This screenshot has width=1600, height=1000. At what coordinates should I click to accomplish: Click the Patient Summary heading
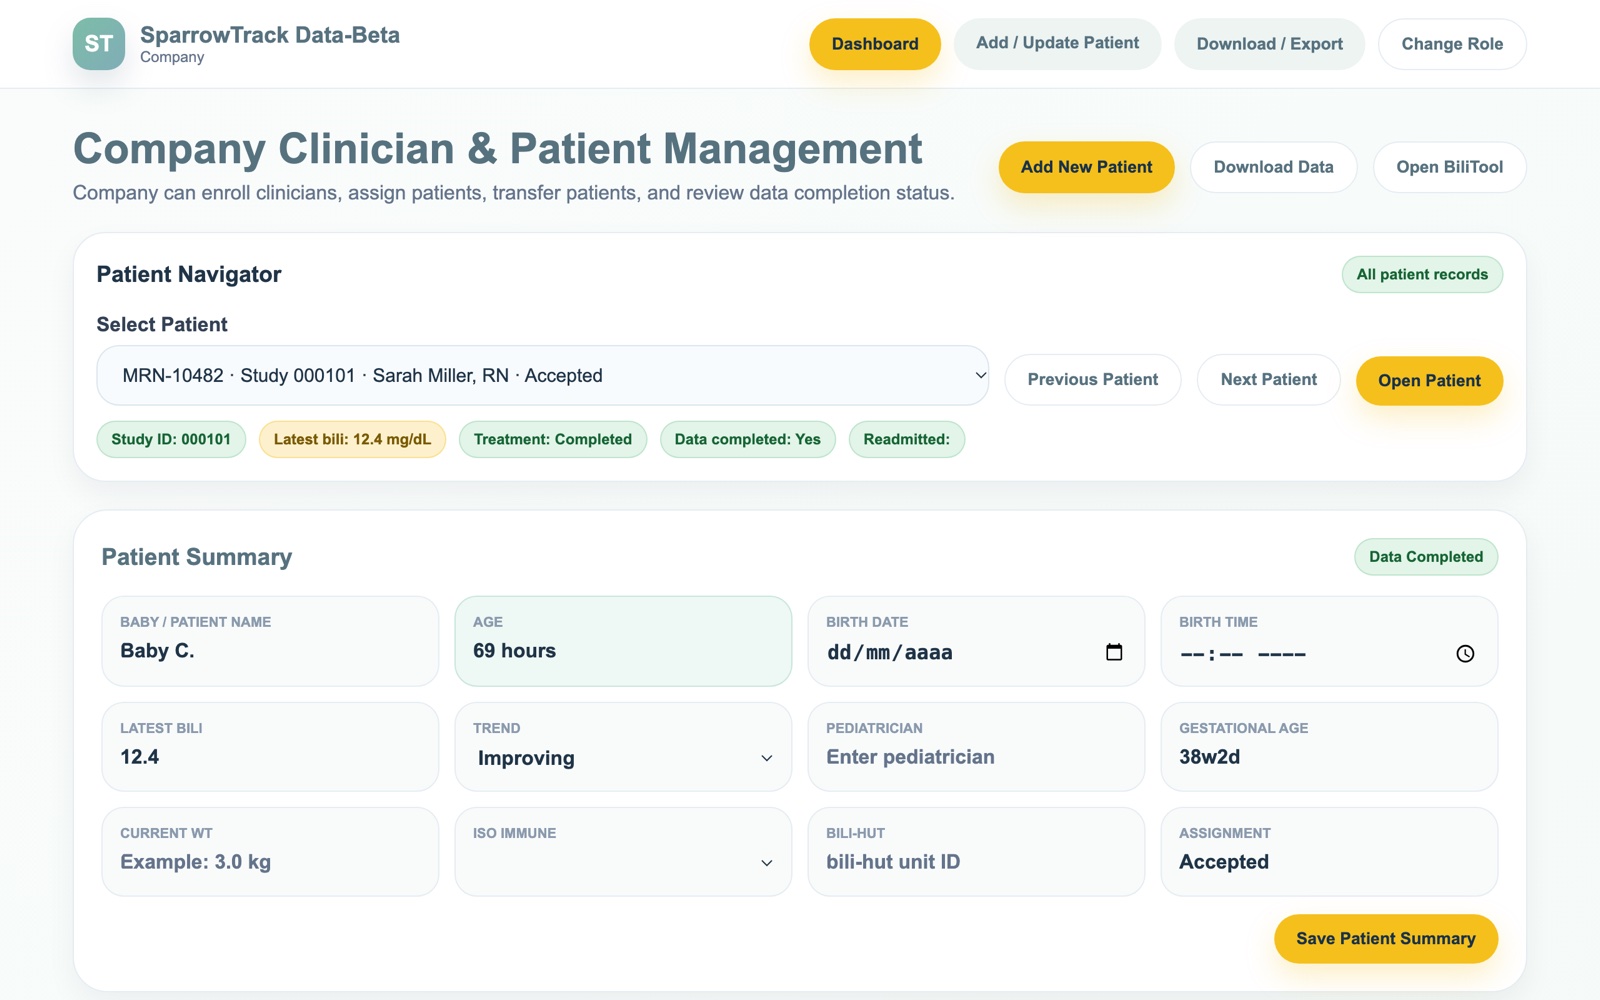(x=197, y=557)
